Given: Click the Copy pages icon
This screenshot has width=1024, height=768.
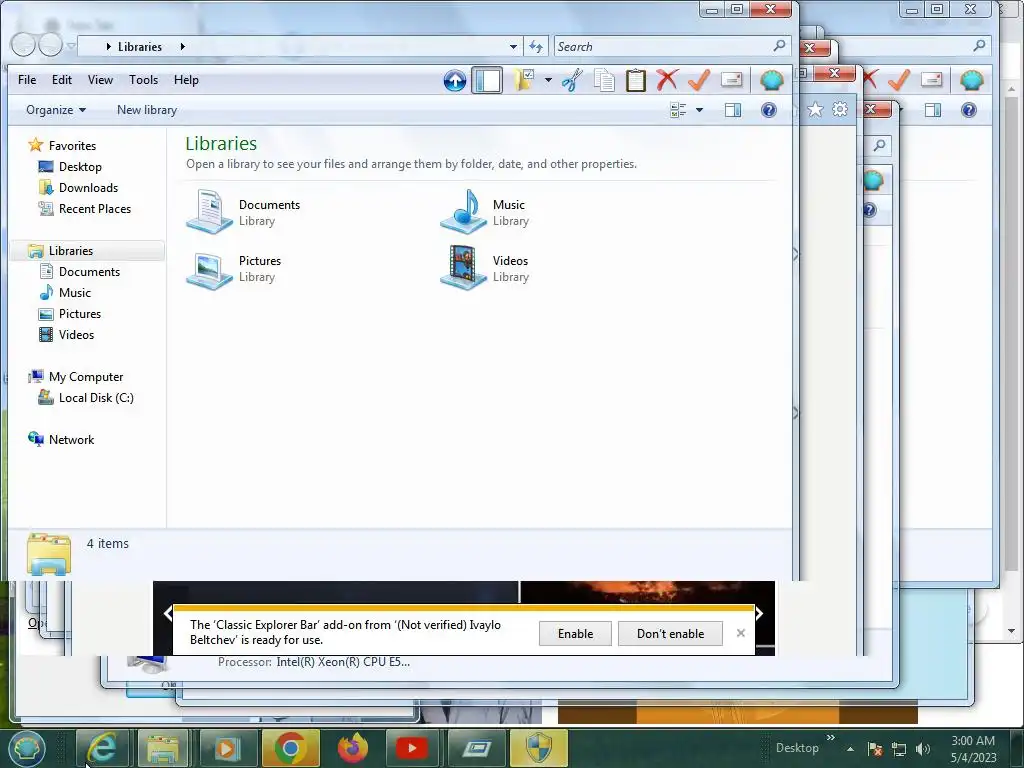Looking at the screenshot, I should [604, 80].
